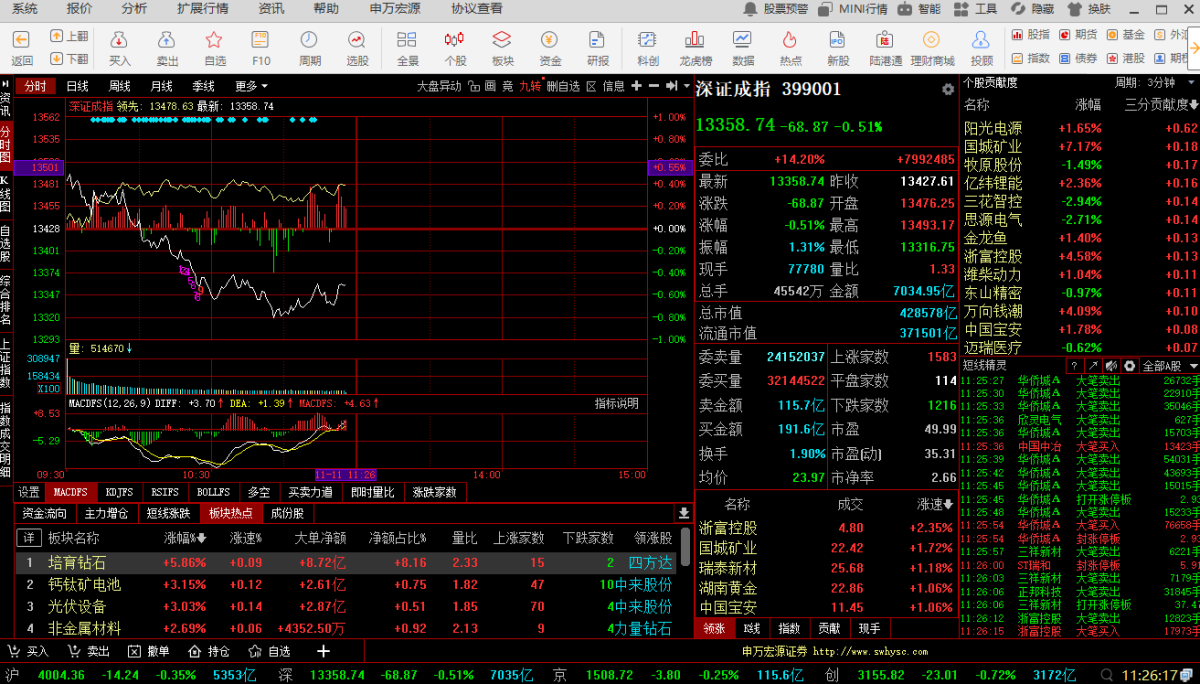Click the 指标说明 button
Viewport: 1200px width, 684px height.
tap(616, 404)
